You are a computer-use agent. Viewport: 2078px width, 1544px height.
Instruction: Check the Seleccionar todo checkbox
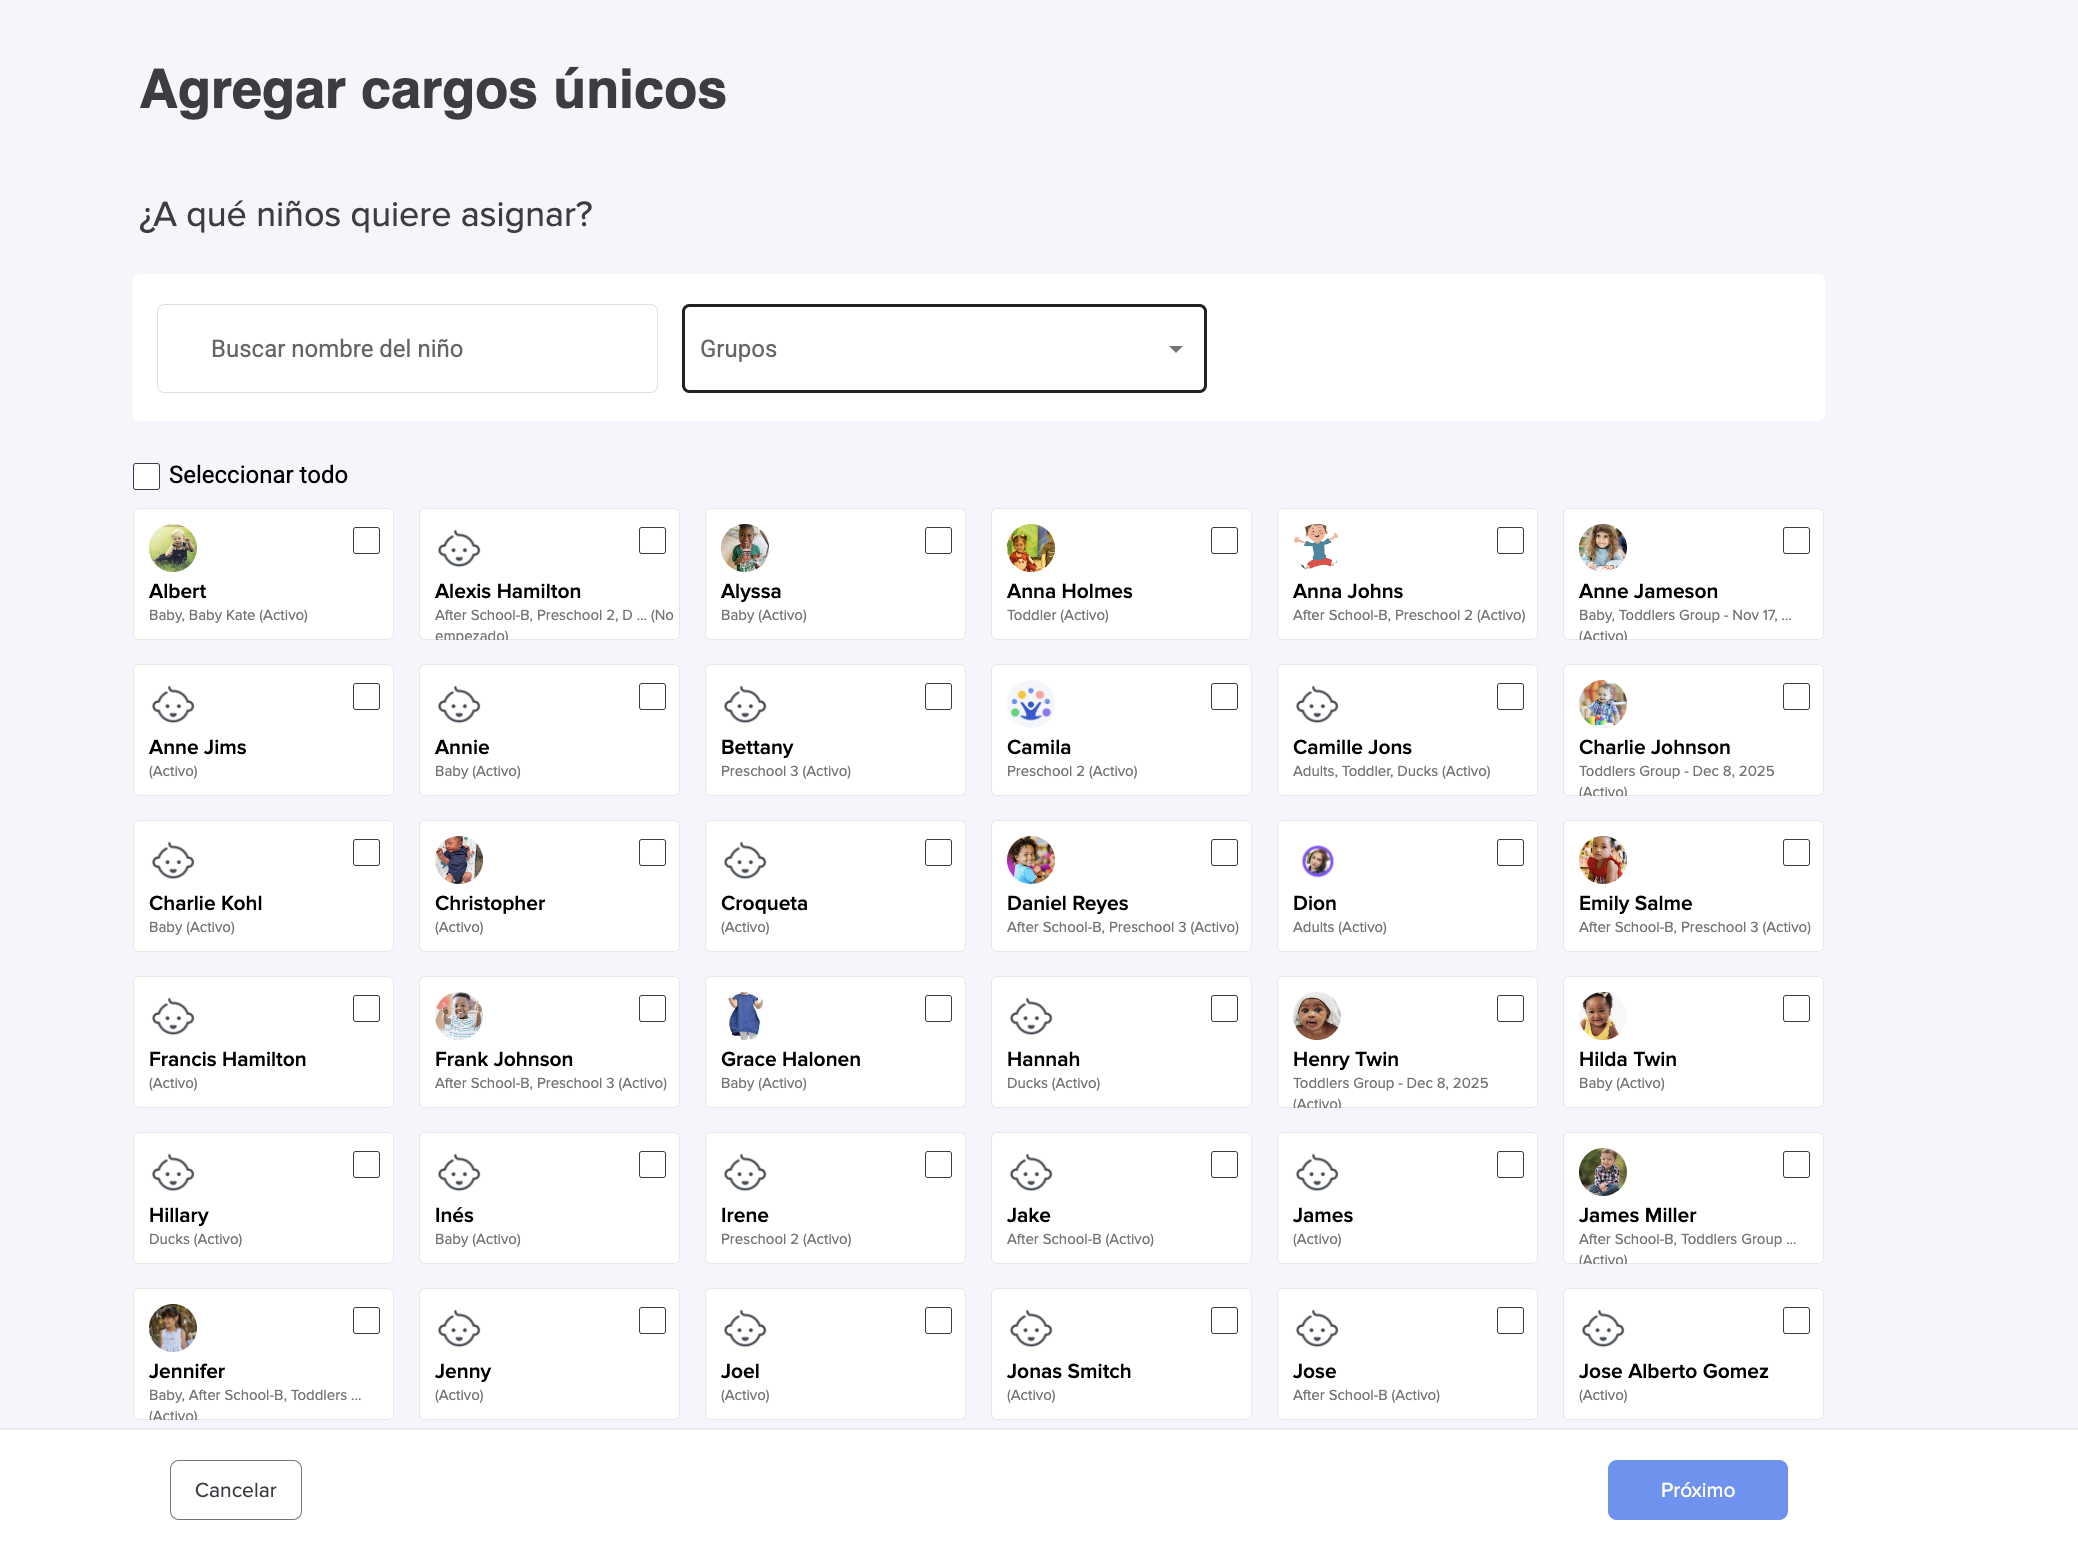[x=147, y=476]
